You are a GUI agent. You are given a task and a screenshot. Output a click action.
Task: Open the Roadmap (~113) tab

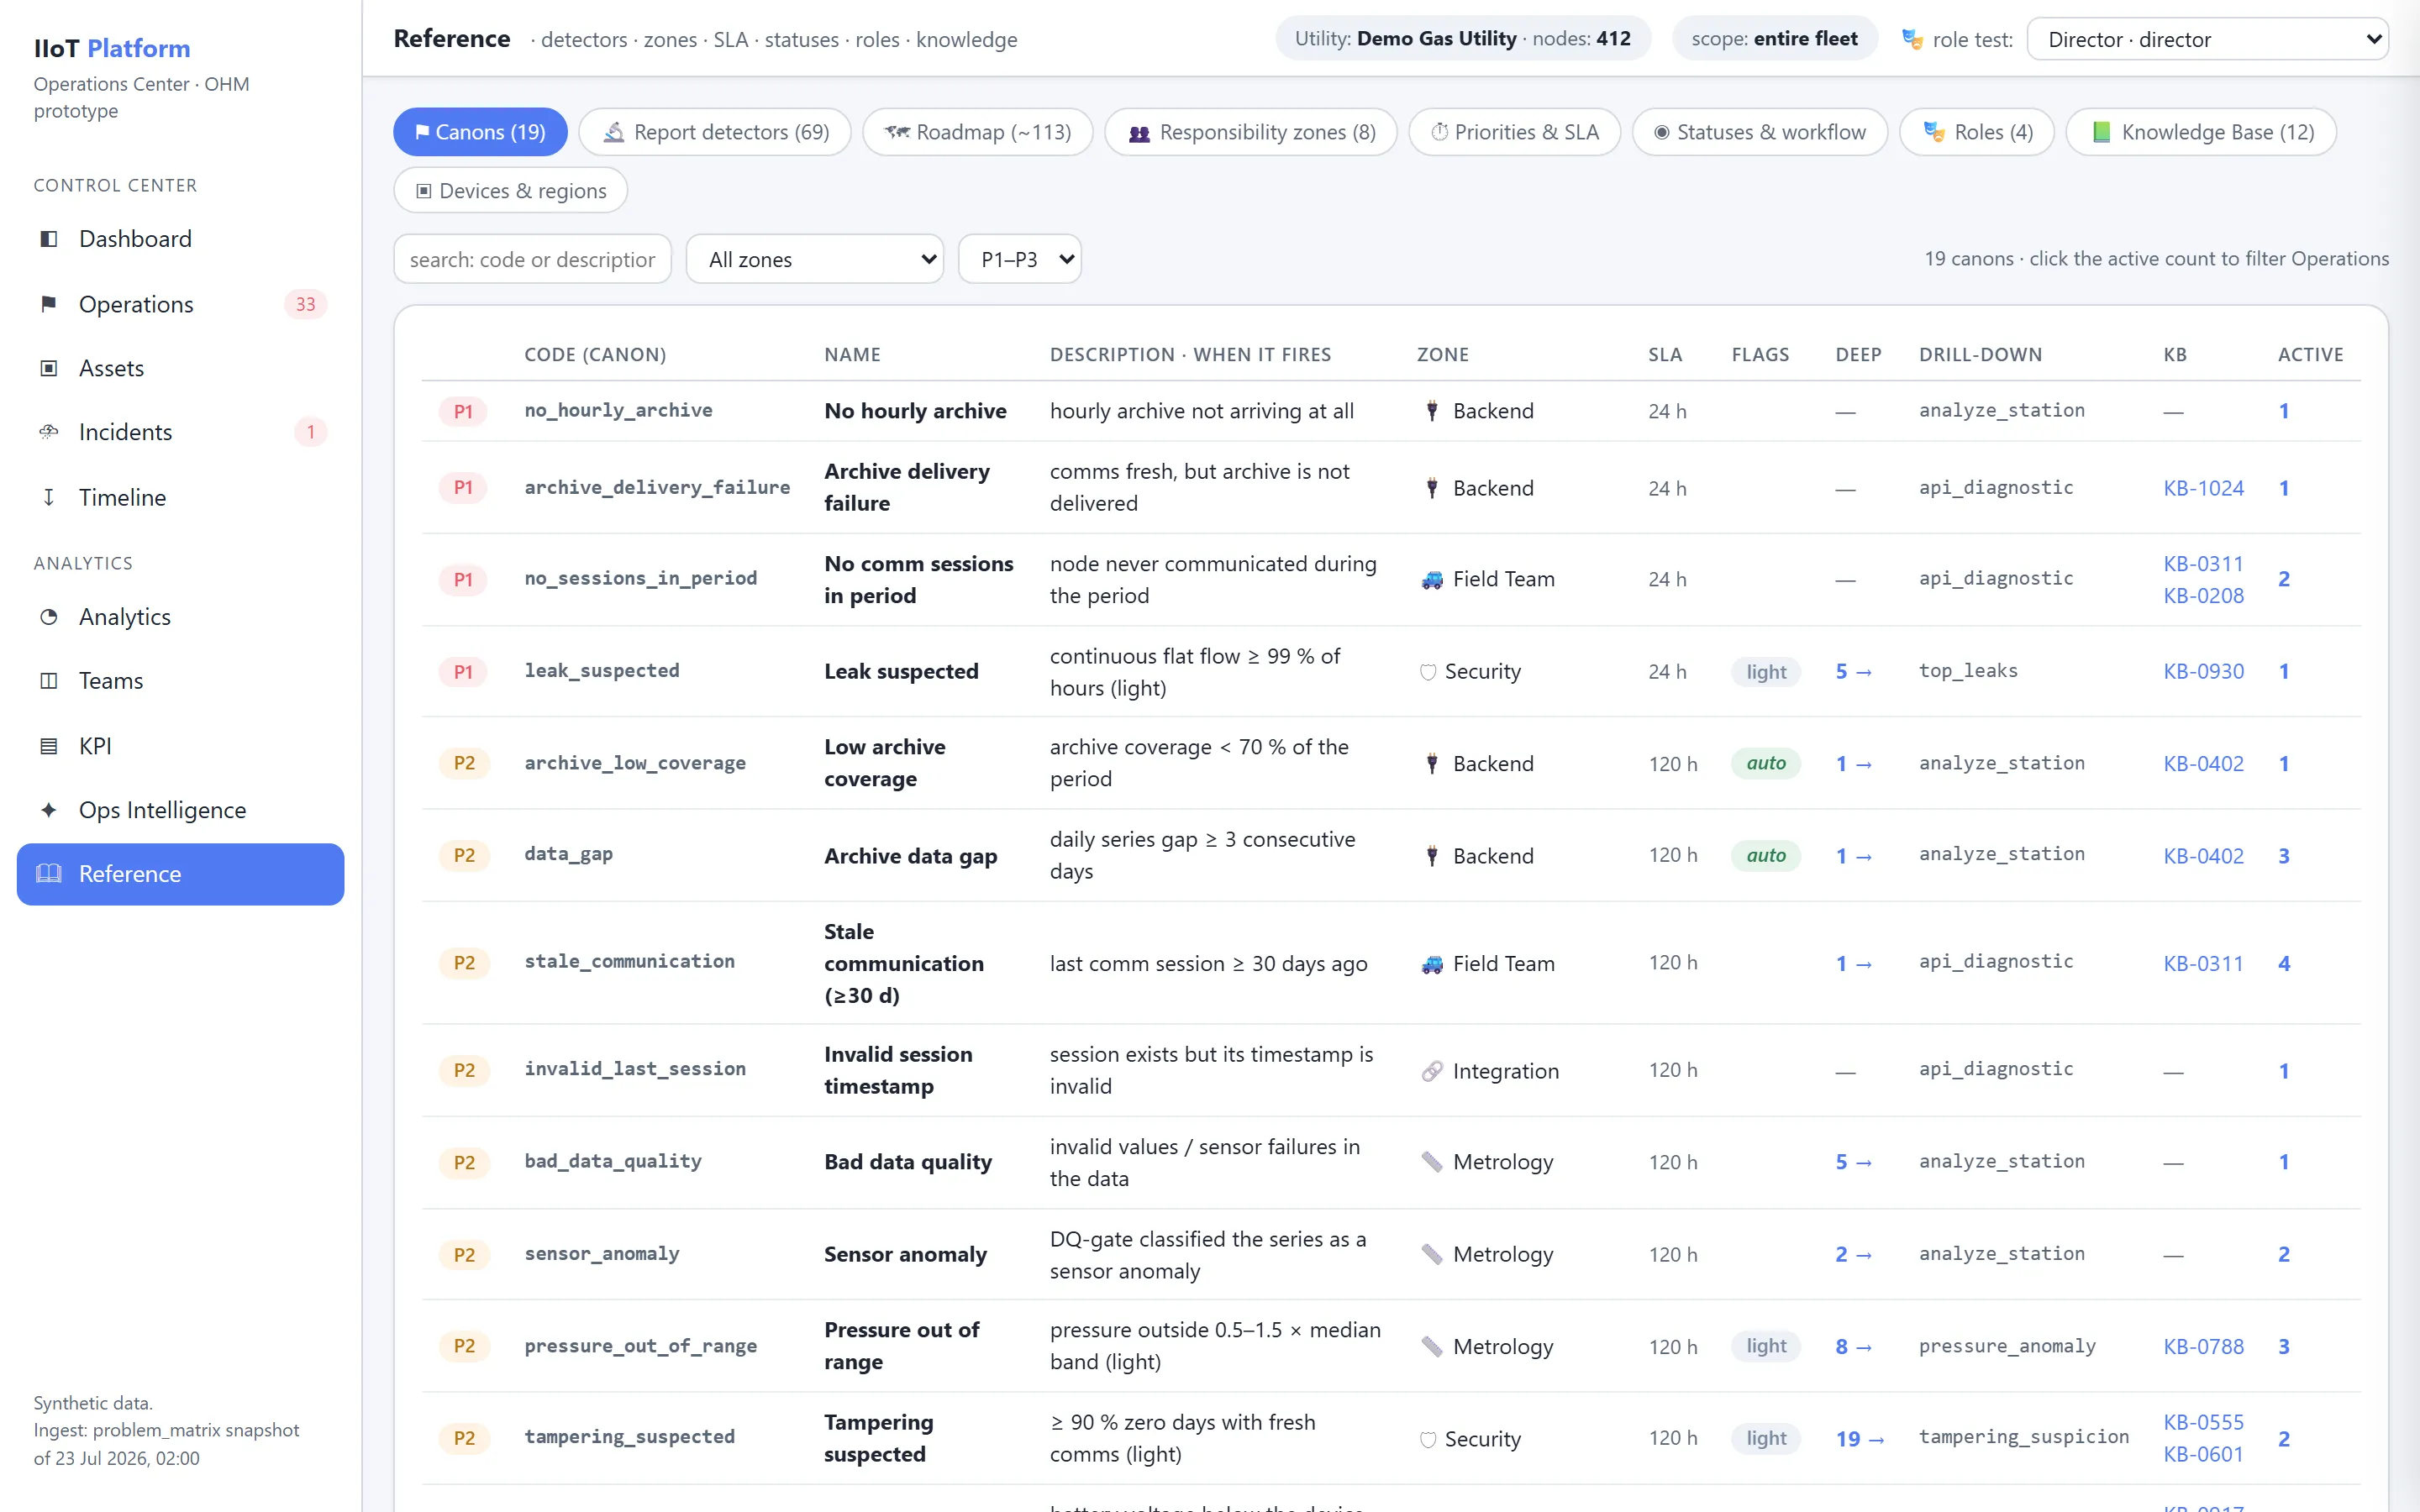pos(977,132)
